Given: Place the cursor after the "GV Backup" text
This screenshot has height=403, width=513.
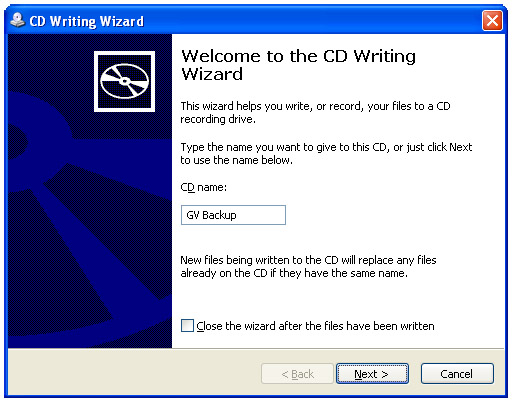Looking at the screenshot, I should tap(237, 215).
